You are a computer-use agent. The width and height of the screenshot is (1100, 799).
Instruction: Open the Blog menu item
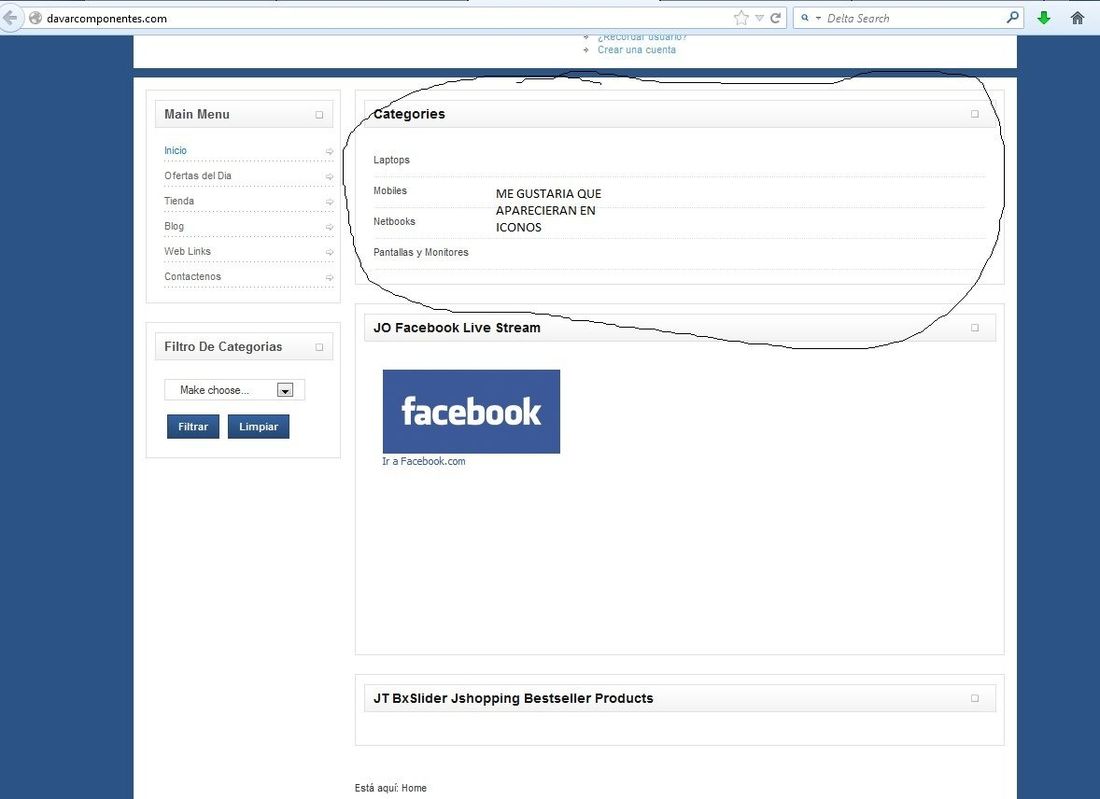click(174, 226)
